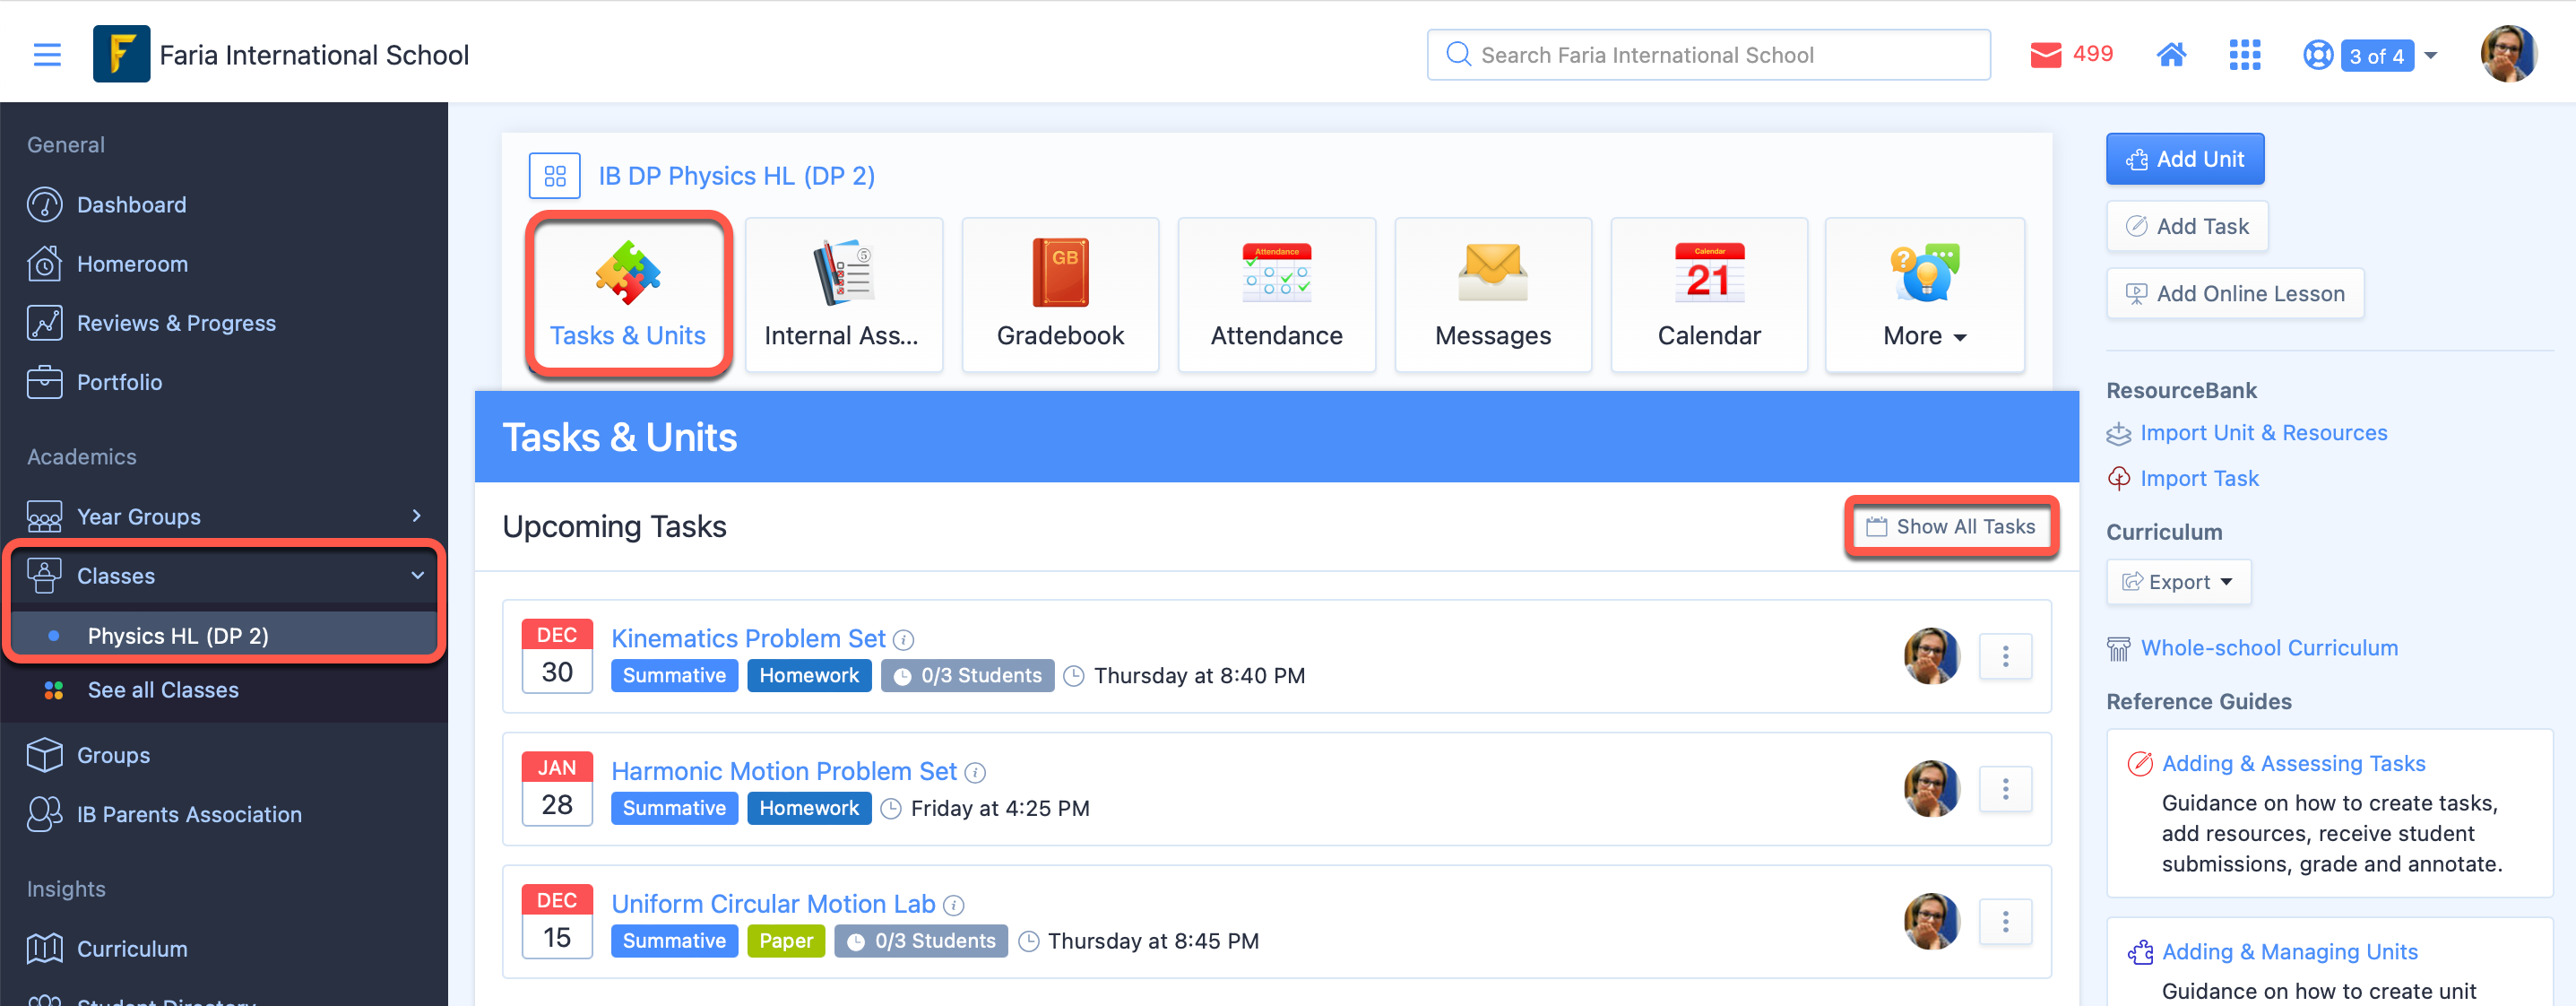Click 0/3 Students badge on Circular Motion Lab
The height and width of the screenshot is (1006, 2576).
[921, 940]
